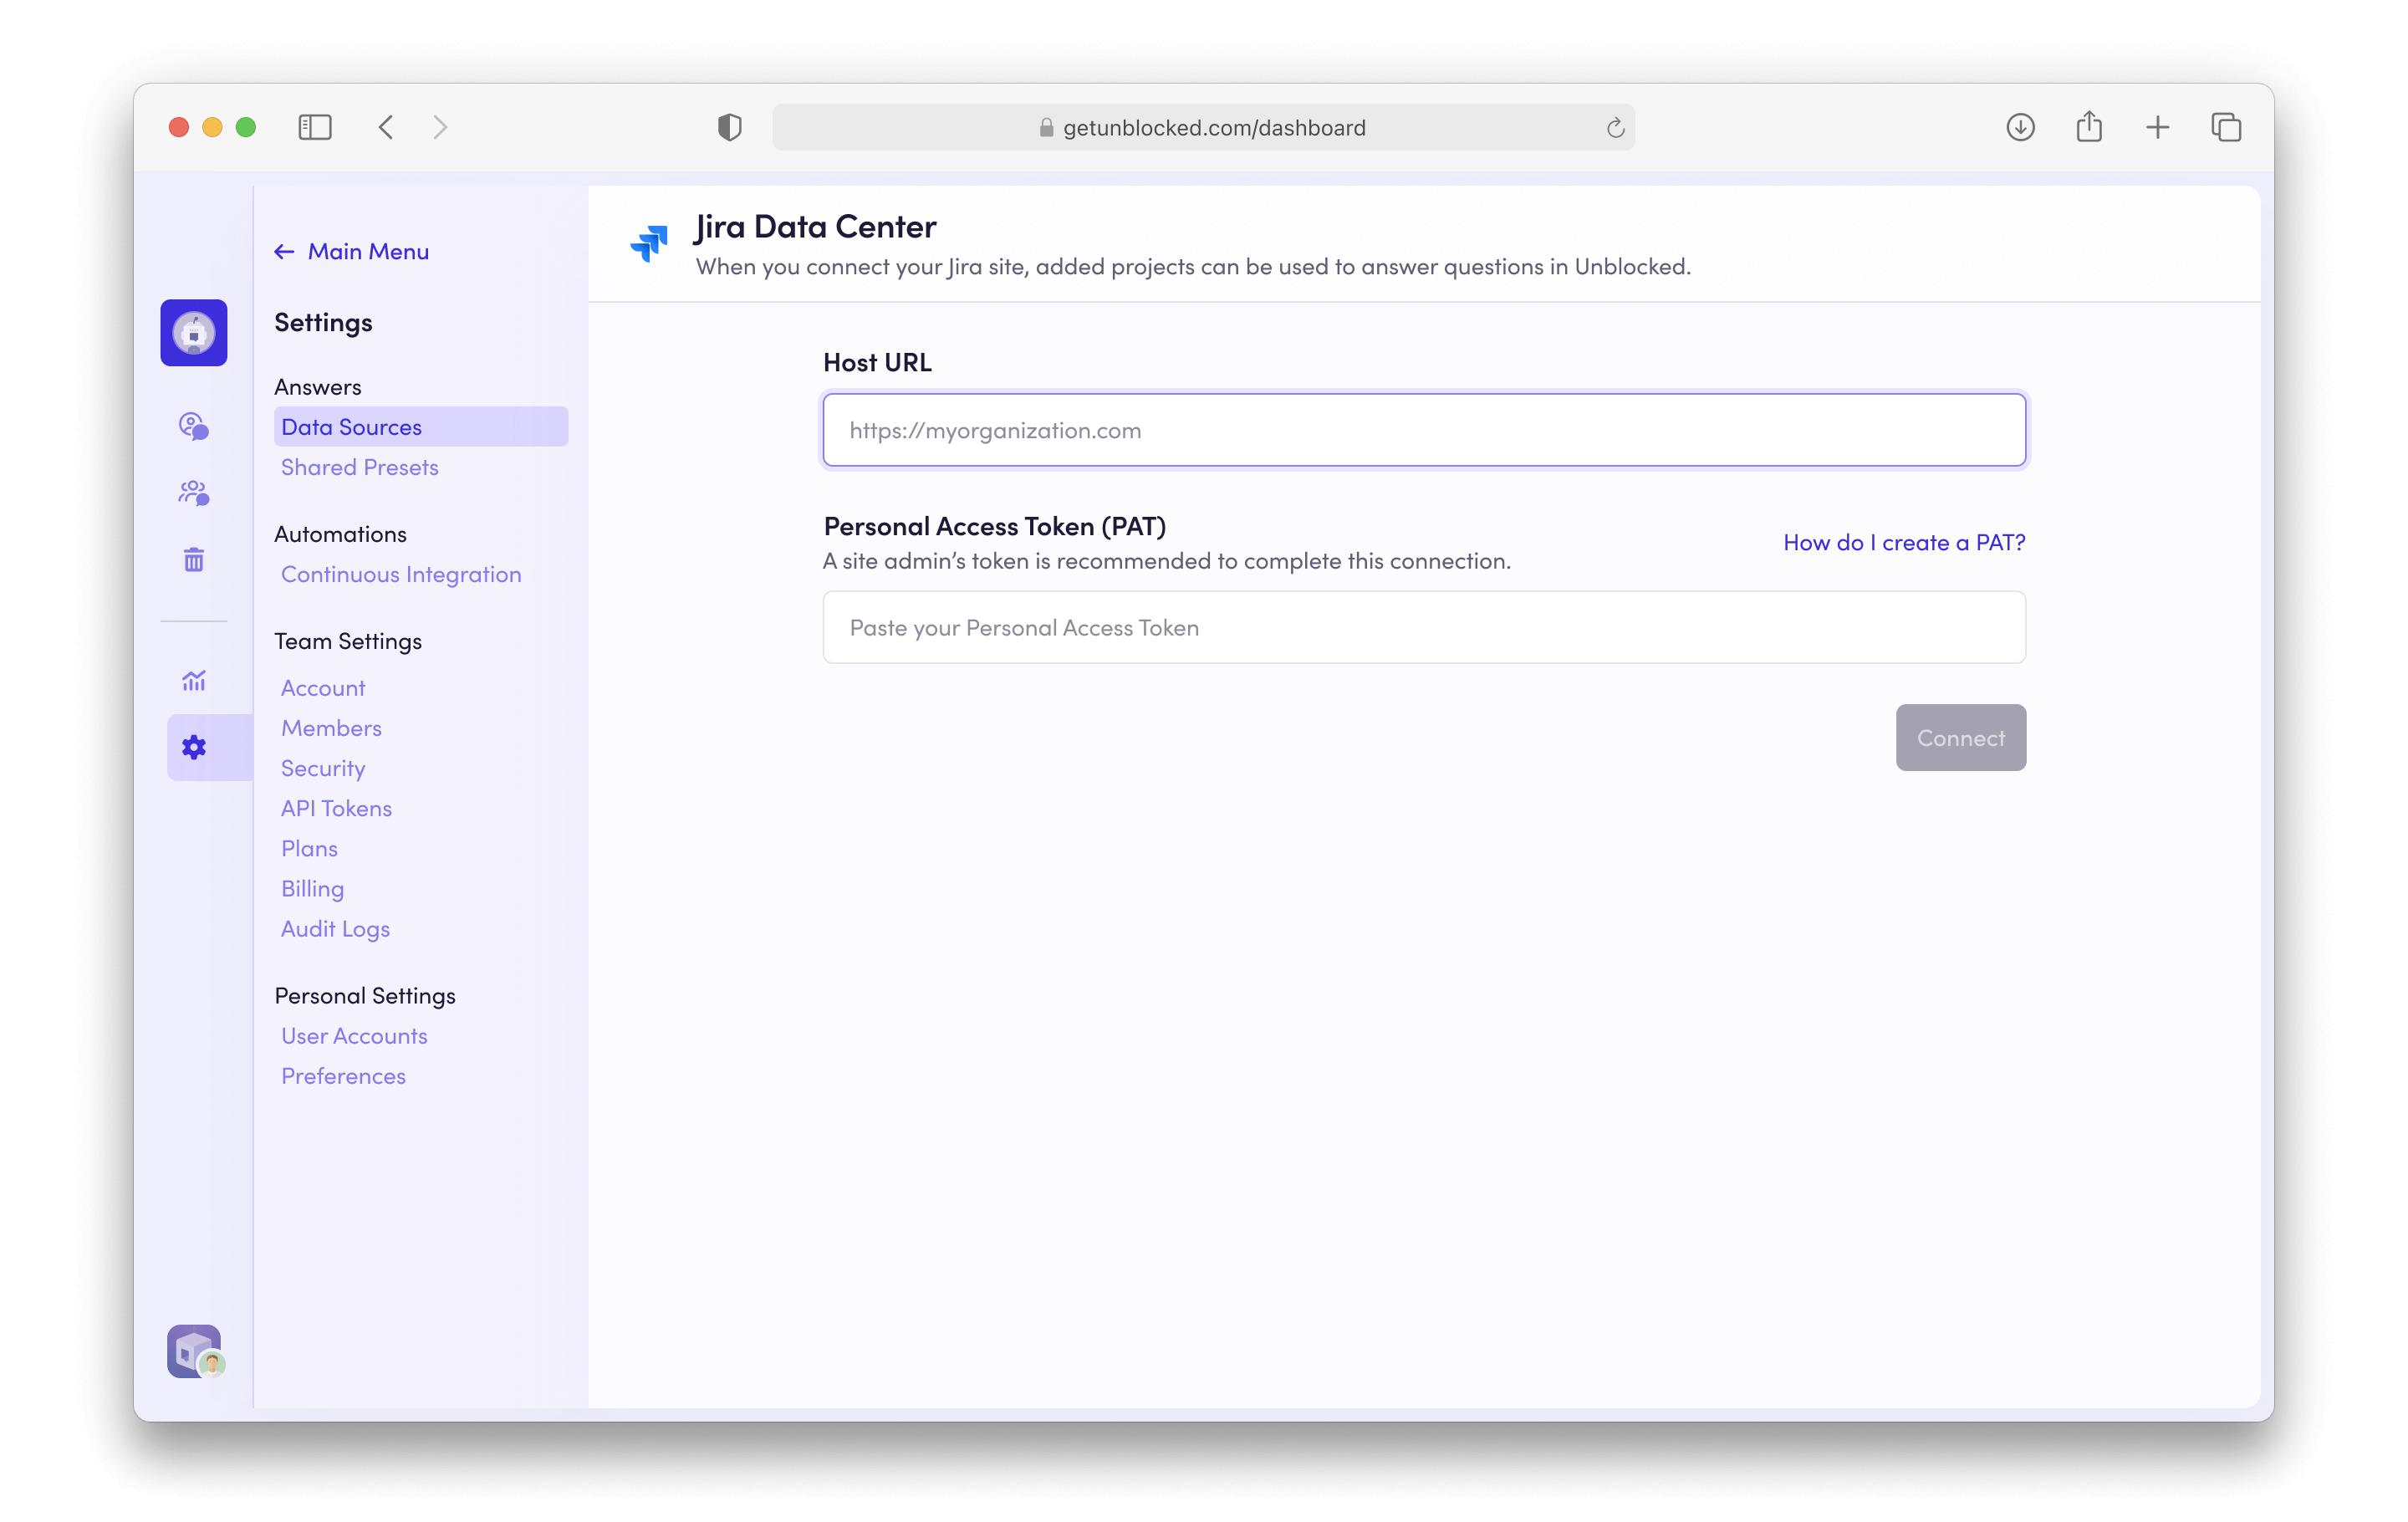Image resolution: width=2408 pixels, height=1522 pixels.
Task: Click the Safari privacy shield icon
Action: [x=729, y=127]
